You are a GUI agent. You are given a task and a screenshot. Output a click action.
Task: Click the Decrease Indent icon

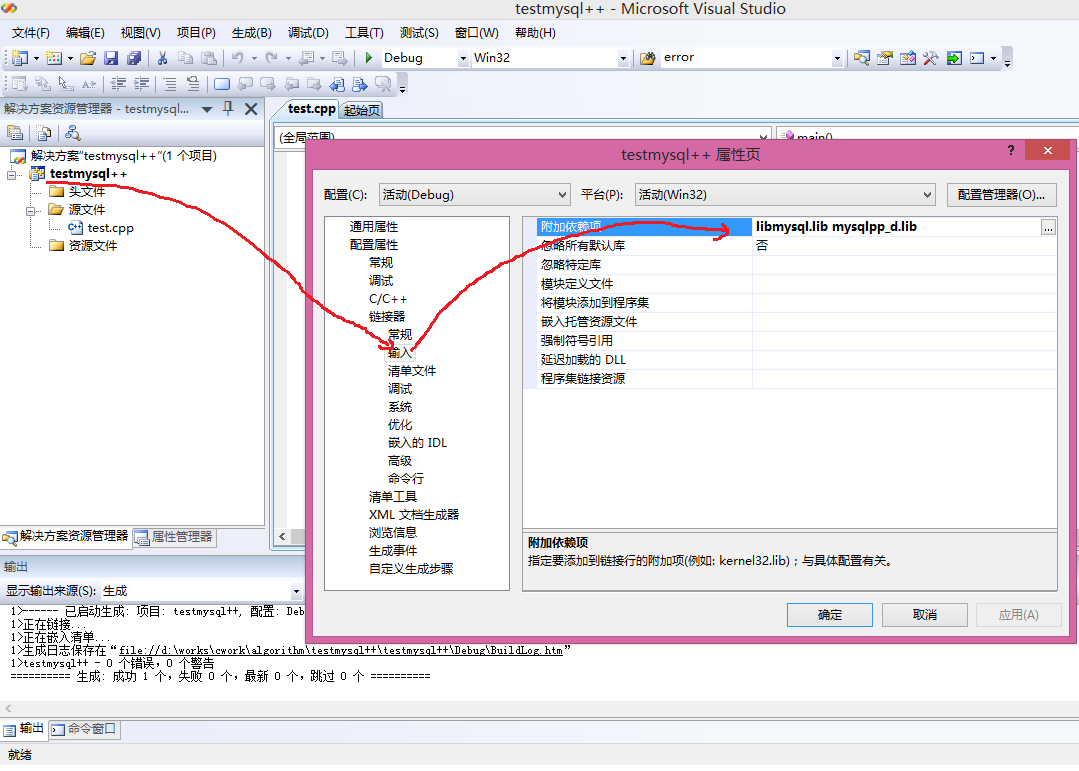click(x=118, y=84)
